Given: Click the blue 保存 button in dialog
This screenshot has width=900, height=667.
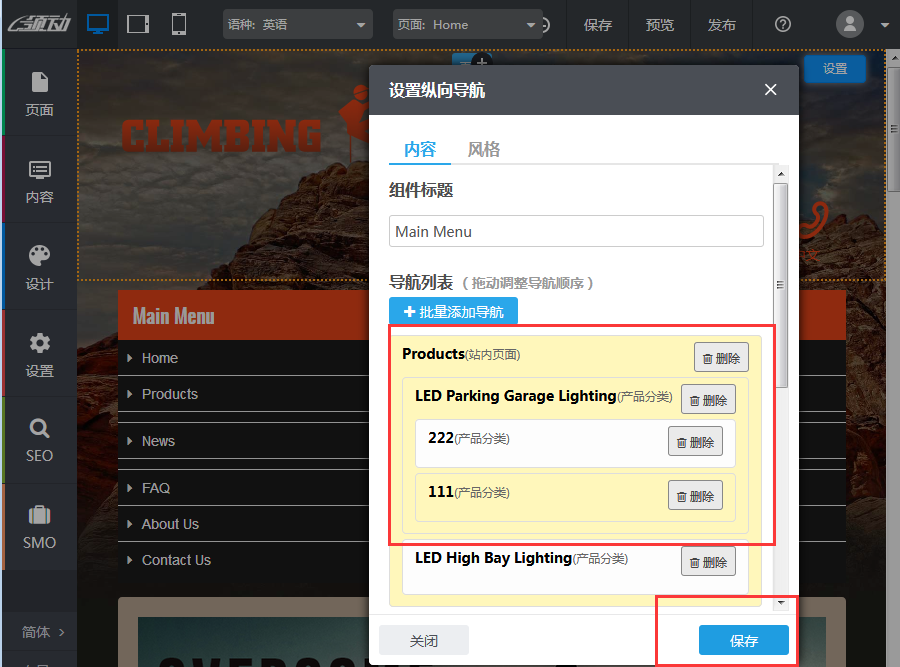Looking at the screenshot, I should coord(743,641).
